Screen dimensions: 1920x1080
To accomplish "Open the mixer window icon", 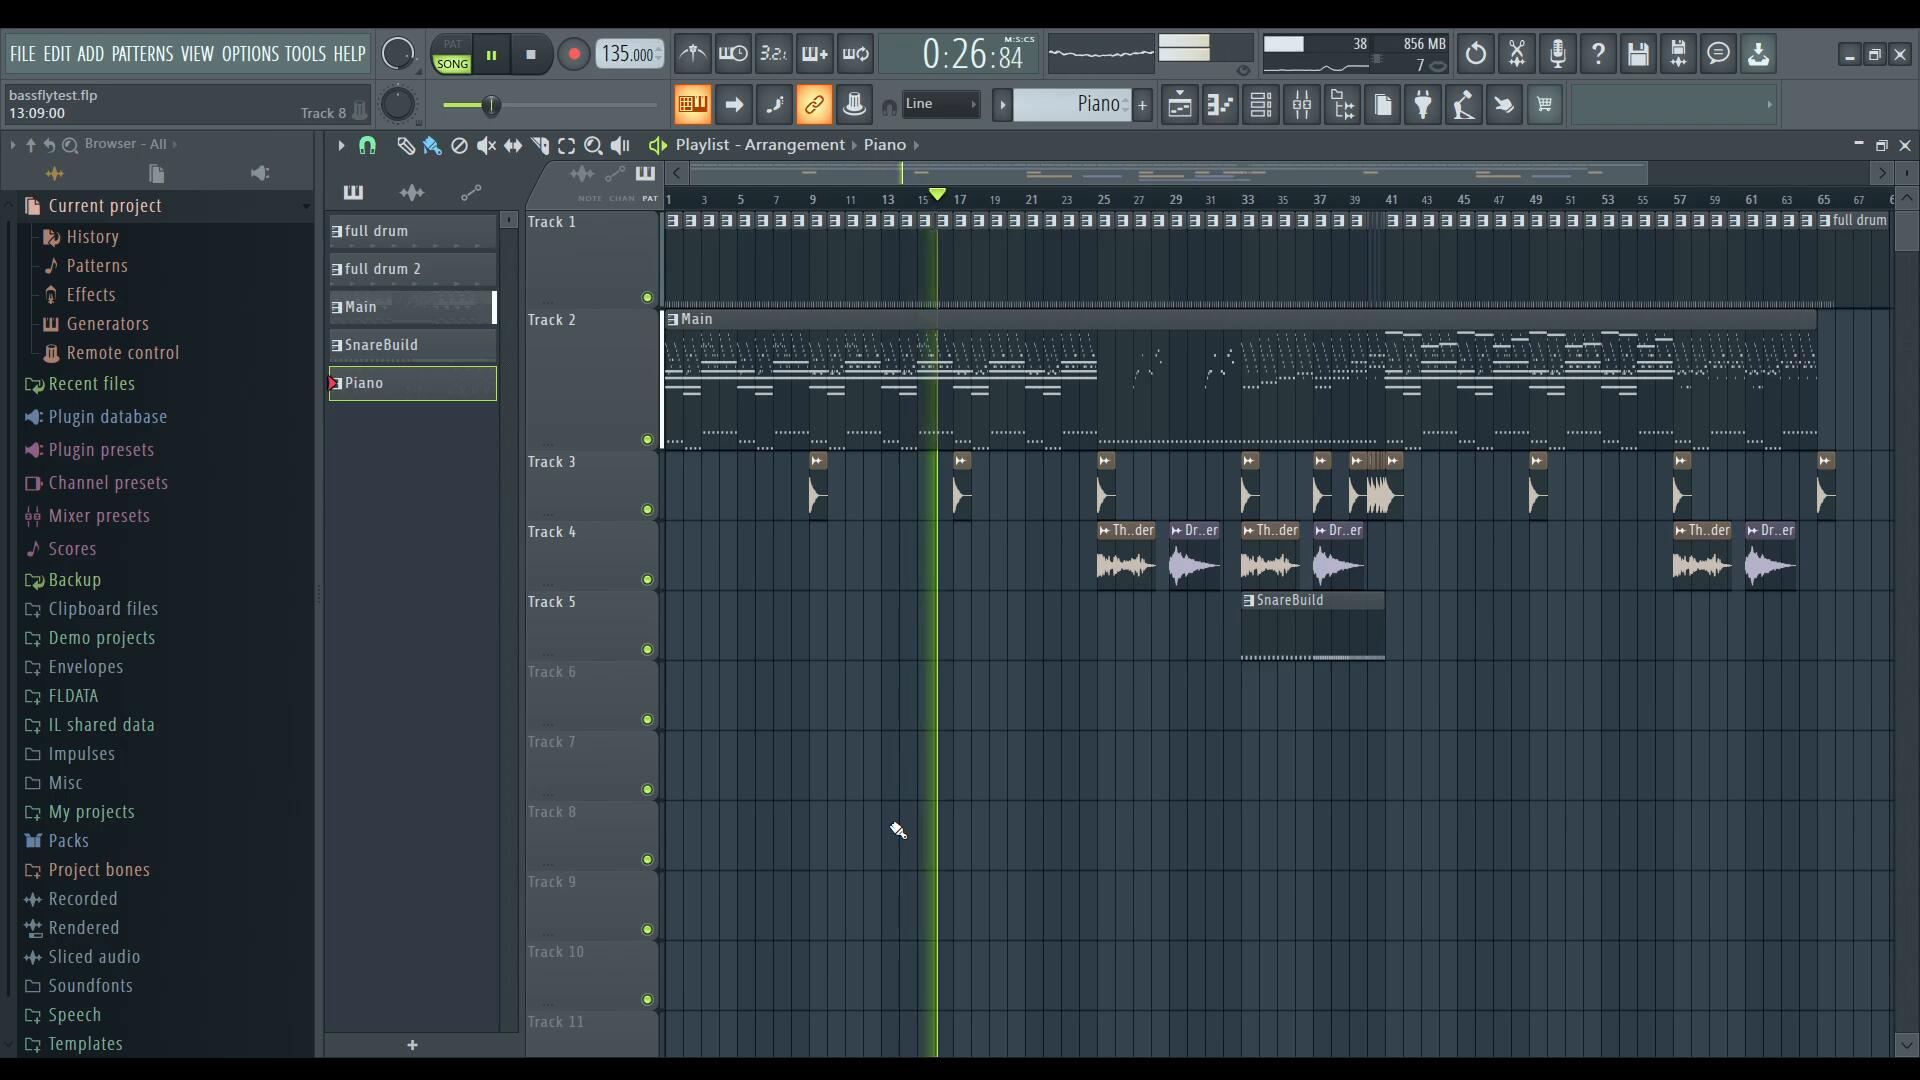I will point(1302,105).
